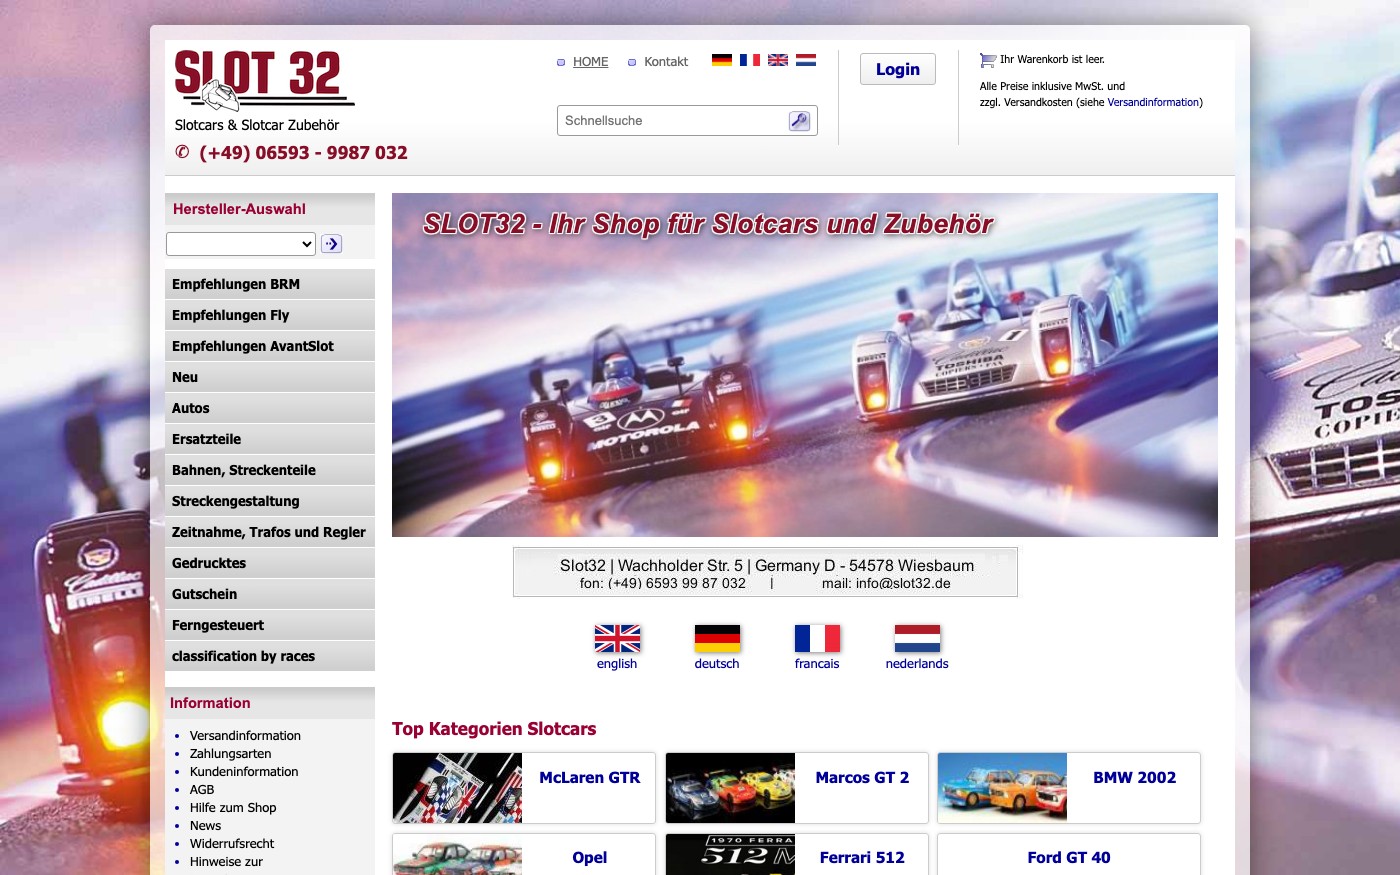1400x875 pixels.
Task: Open the Ford GT 40 category link
Action: tap(1069, 858)
